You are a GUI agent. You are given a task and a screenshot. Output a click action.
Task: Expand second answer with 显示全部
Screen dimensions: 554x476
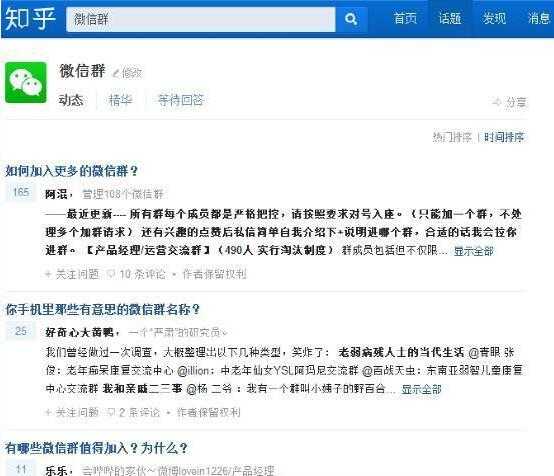pyautogui.click(x=421, y=389)
